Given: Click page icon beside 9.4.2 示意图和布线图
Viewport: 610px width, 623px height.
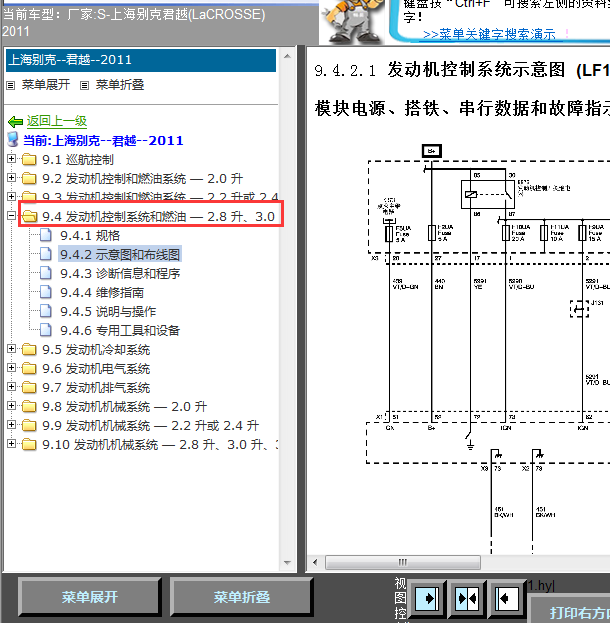Looking at the screenshot, I should [x=46, y=254].
